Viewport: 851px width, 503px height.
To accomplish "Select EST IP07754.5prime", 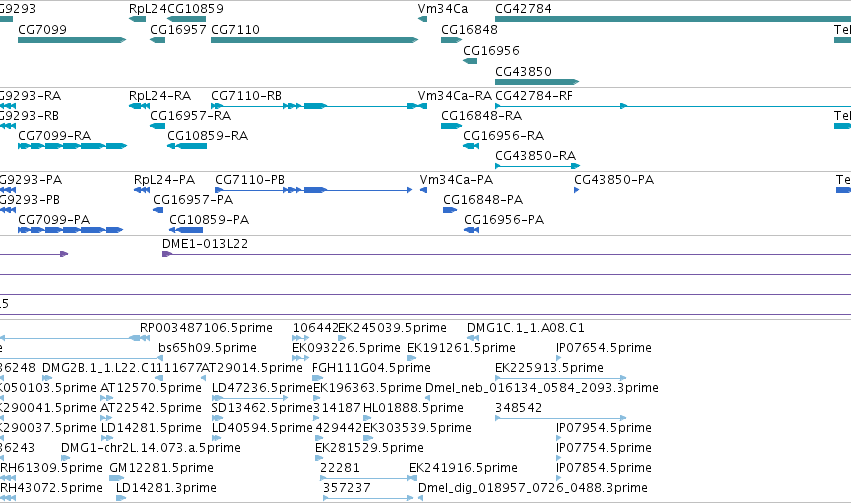I will pos(604,448).
